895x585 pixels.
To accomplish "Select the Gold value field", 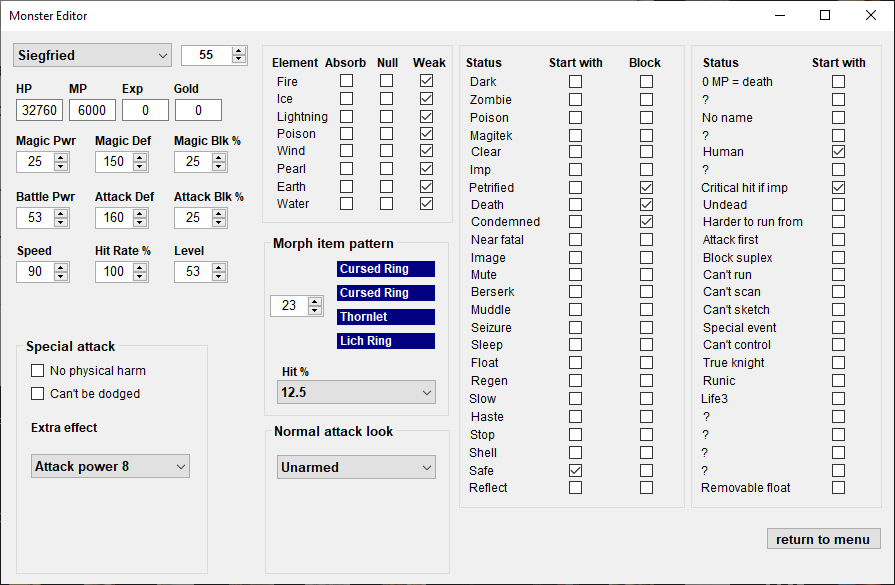I will tap(198, 110).
